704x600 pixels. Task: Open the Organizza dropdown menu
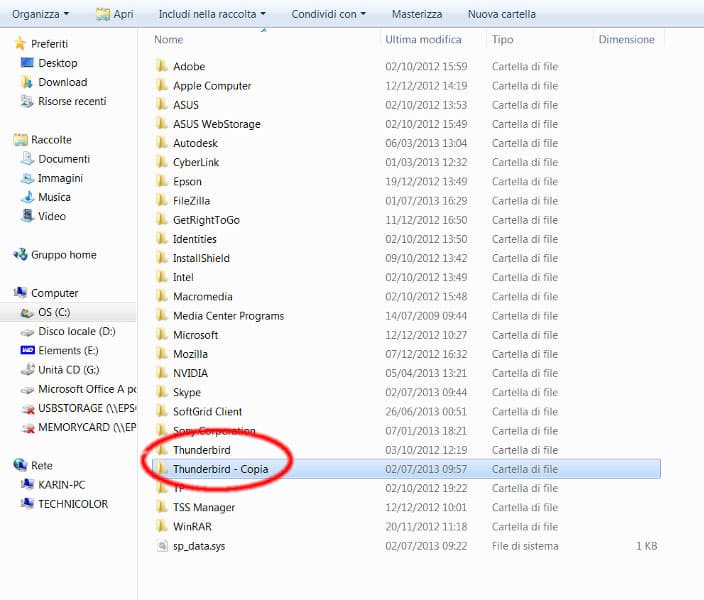click(40, 14)
